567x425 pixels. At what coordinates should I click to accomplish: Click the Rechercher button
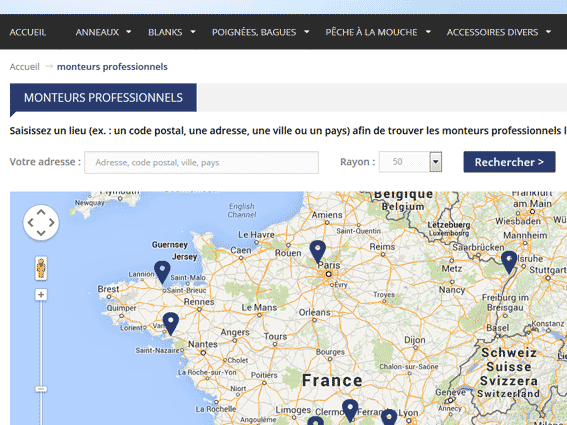(x=509, y=162)
